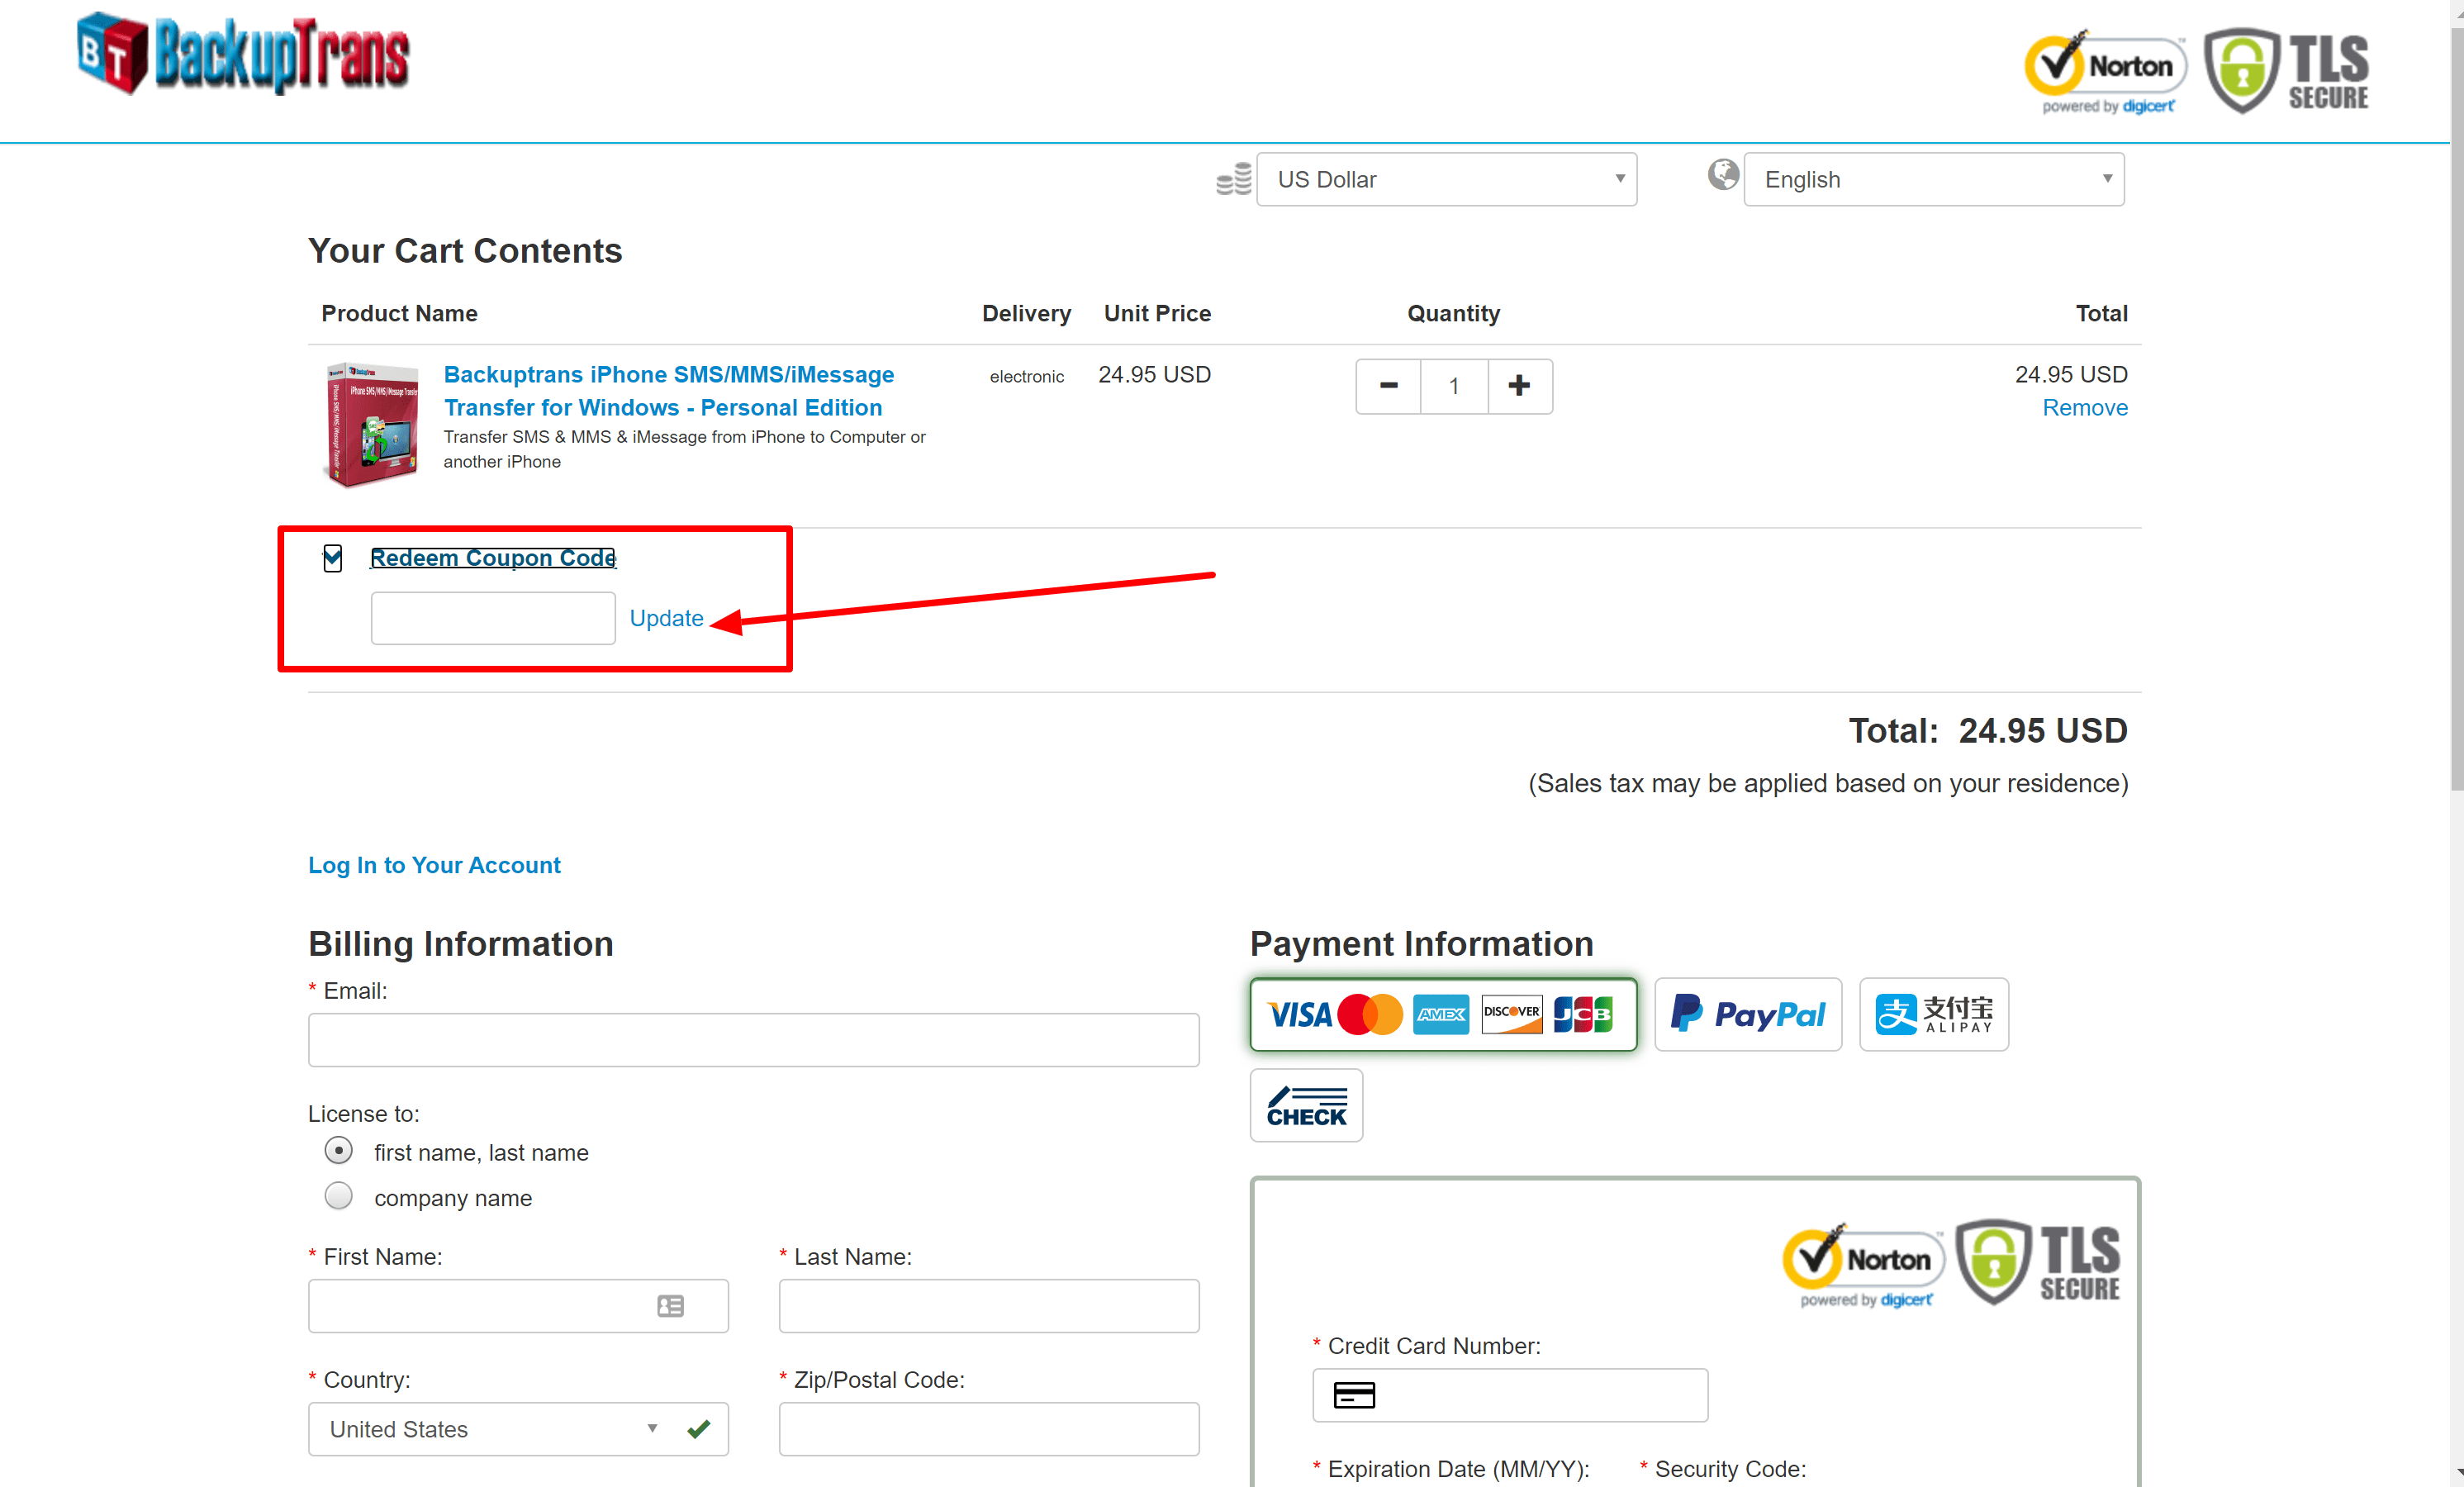Open the US Dollar currency dropdown
The width and height of the screenshot is (2464, 1487).
click(x=1446, y=179)
